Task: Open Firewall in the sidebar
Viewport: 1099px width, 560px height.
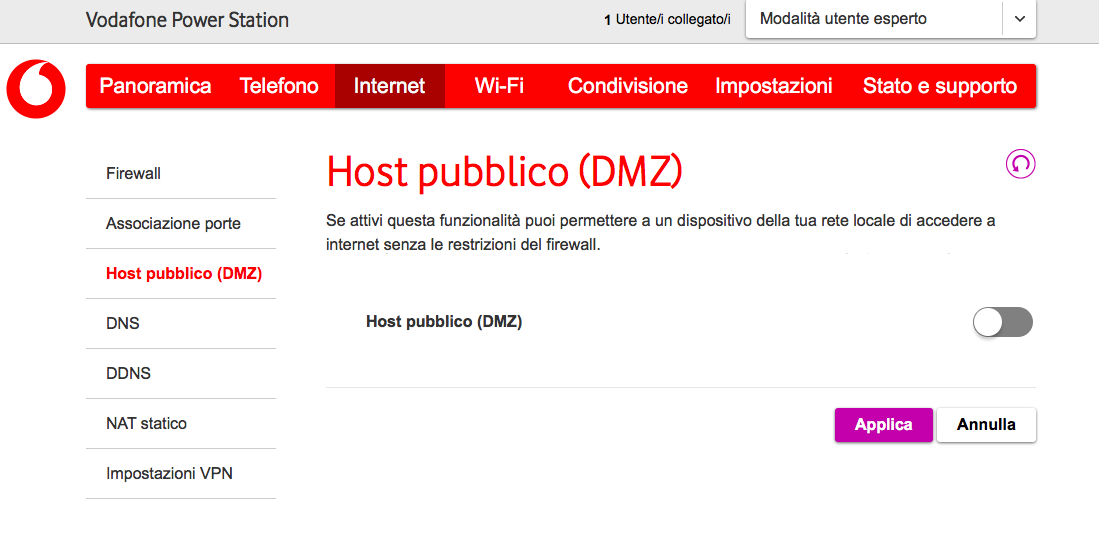Action: 133,174
